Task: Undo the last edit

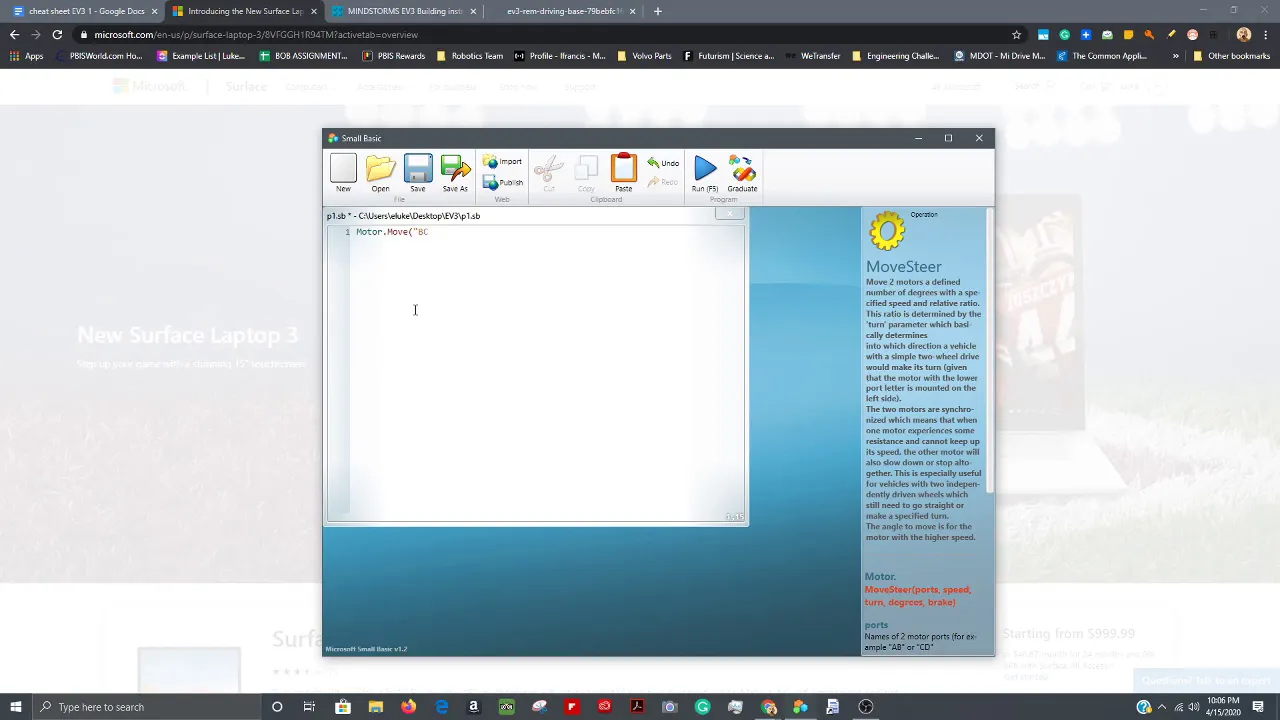Action: [x=663, y=163]
